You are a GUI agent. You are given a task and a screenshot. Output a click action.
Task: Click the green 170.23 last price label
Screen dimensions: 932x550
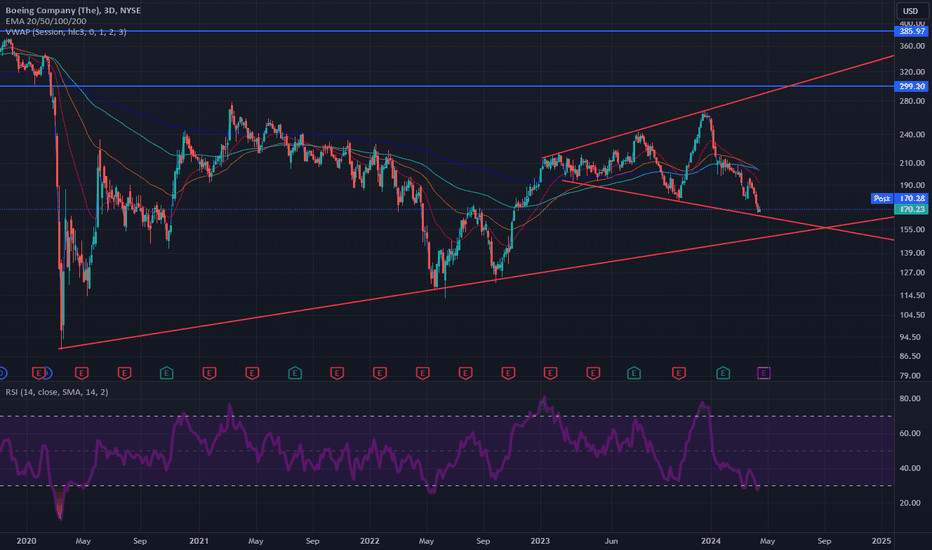tap(912, 209)
